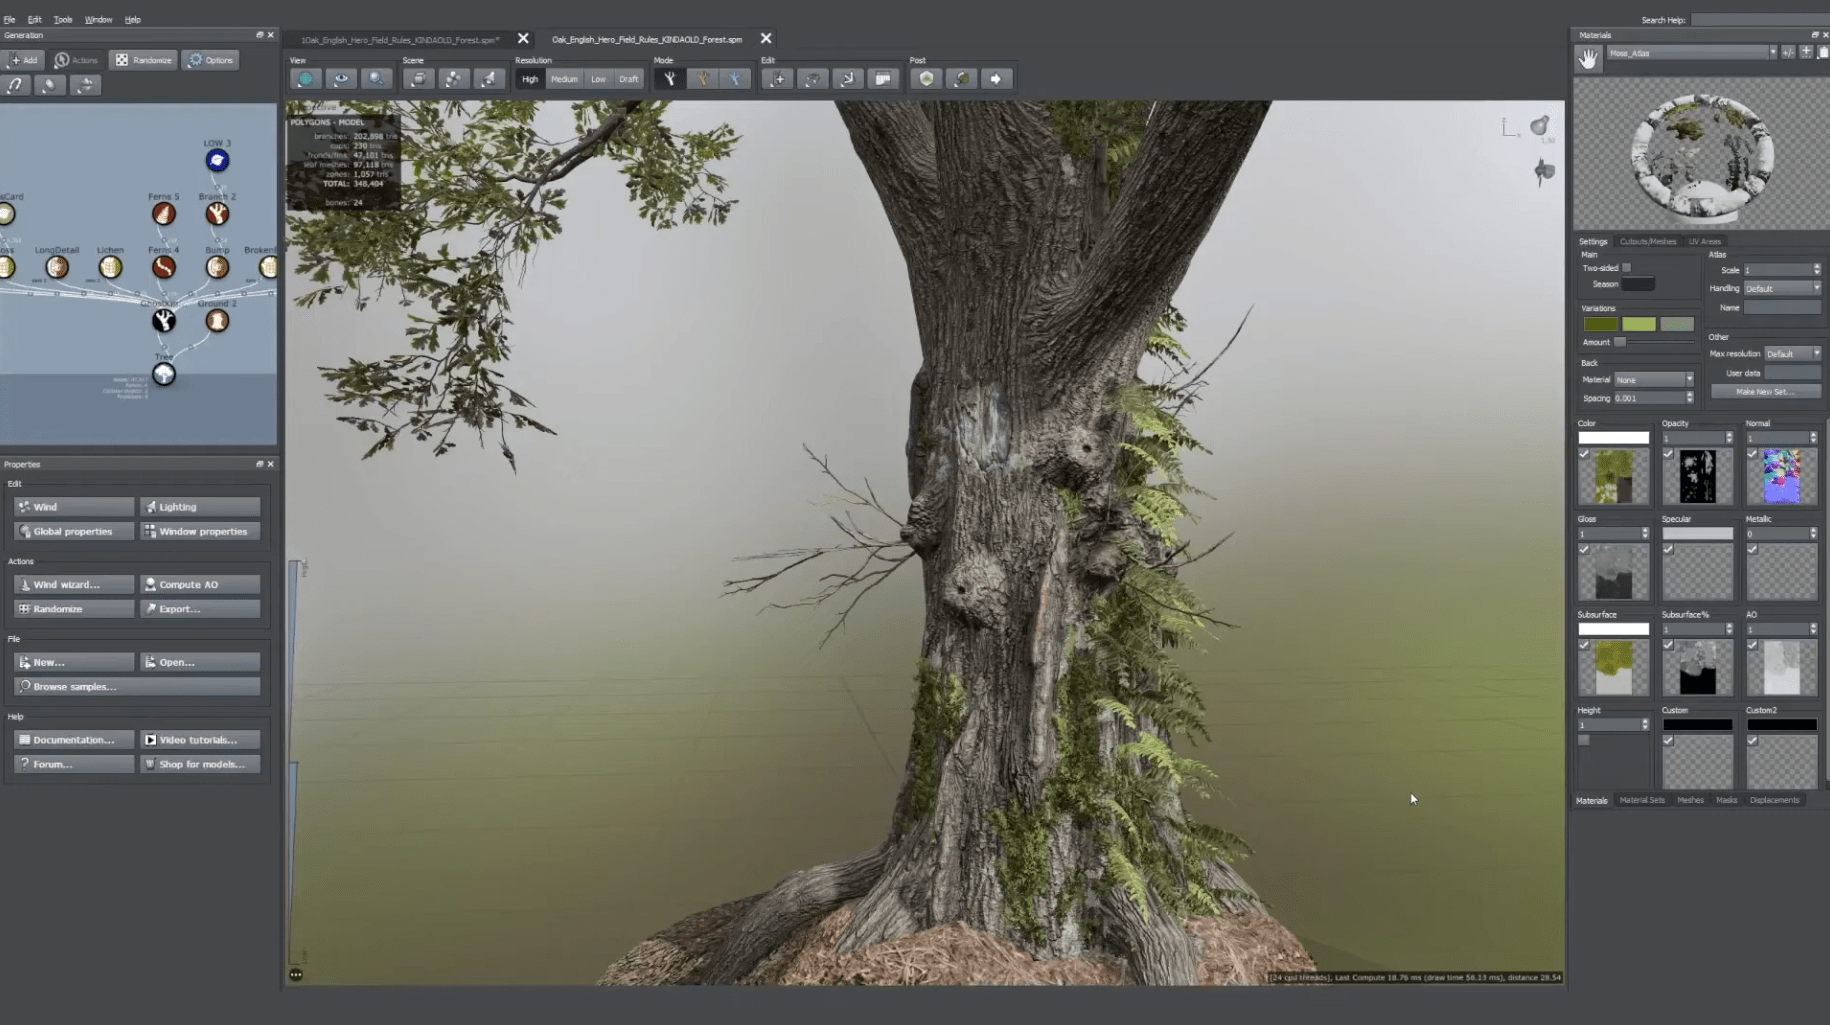Select the Ferns 5 generator node
Viewport: 1830px width, 1025px height.
pos(164,213)
